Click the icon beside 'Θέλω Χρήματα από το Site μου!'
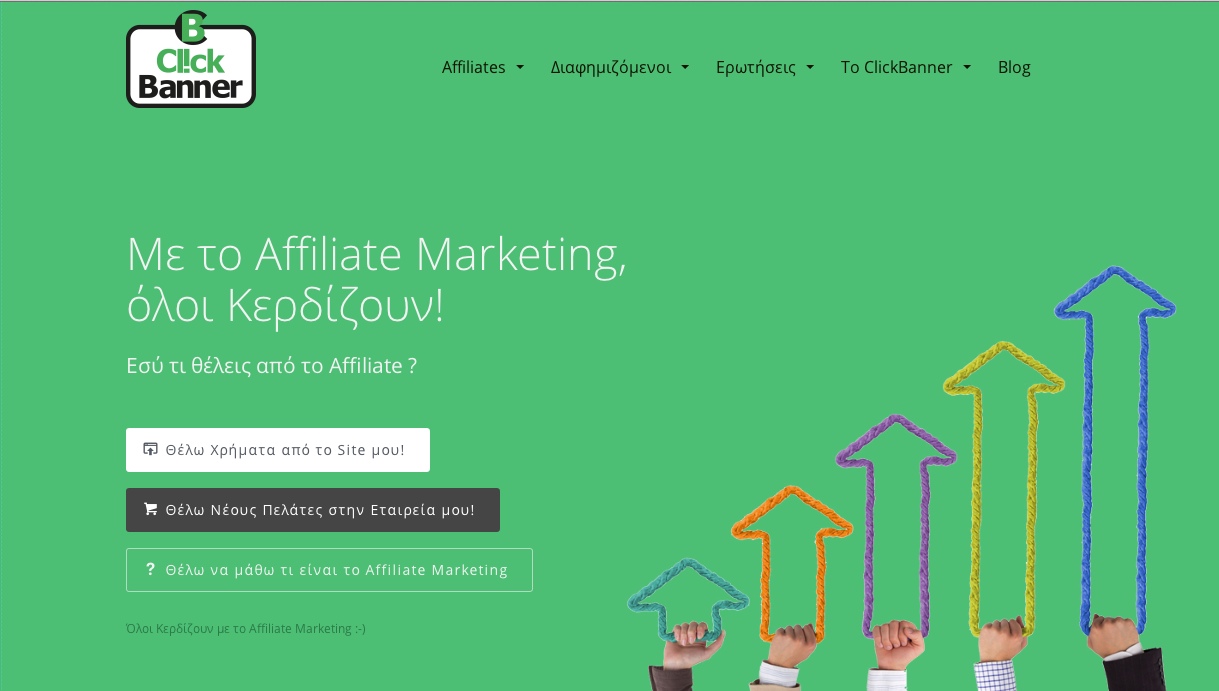This screenshot has width=1219, height=691. pyautogui.click(x=151, y=449)
